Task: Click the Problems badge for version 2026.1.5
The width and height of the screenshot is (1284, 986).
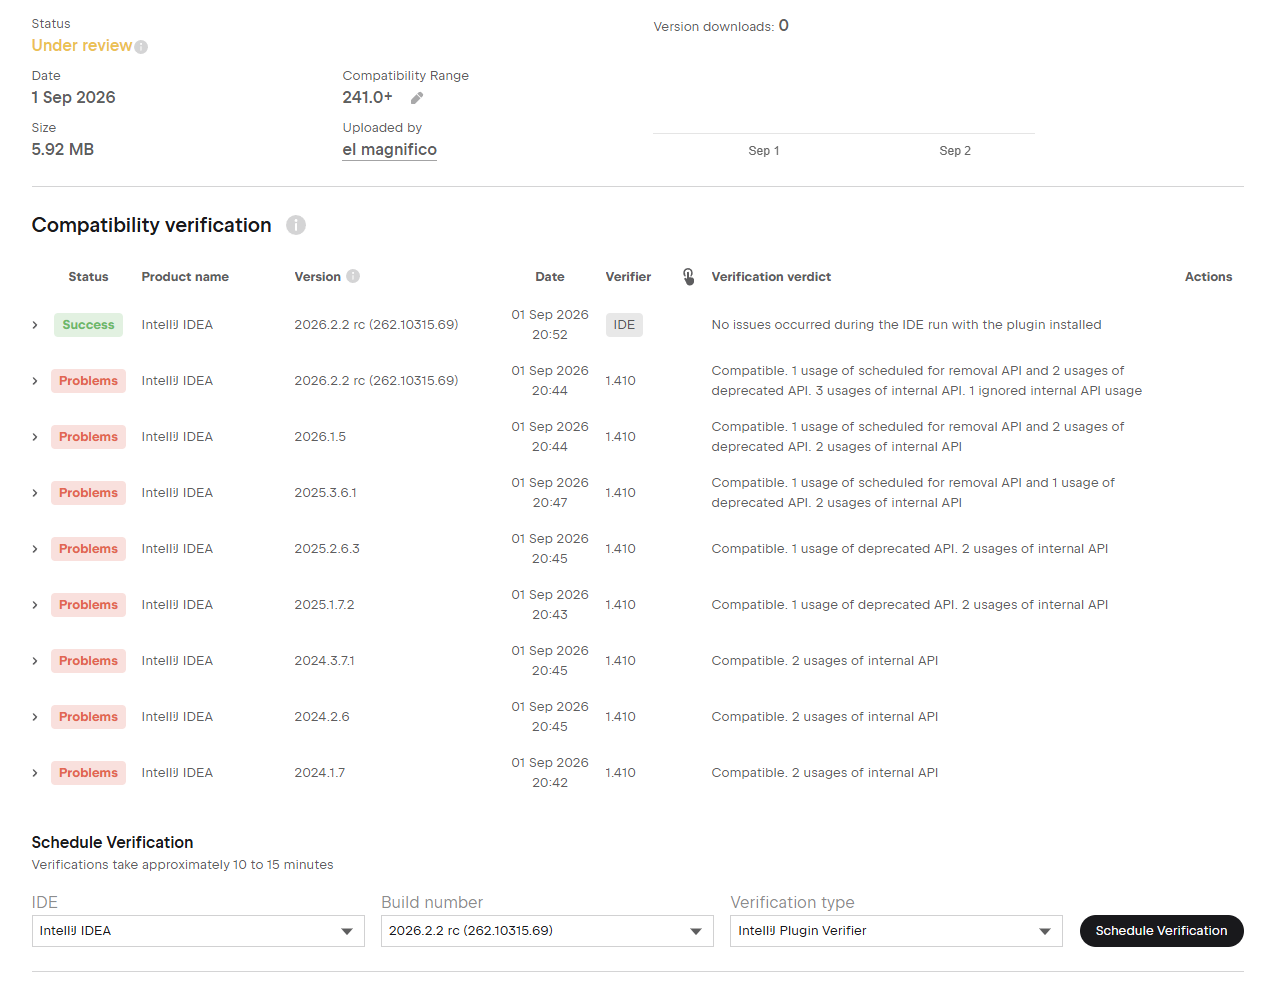Action: click(88, 437)
